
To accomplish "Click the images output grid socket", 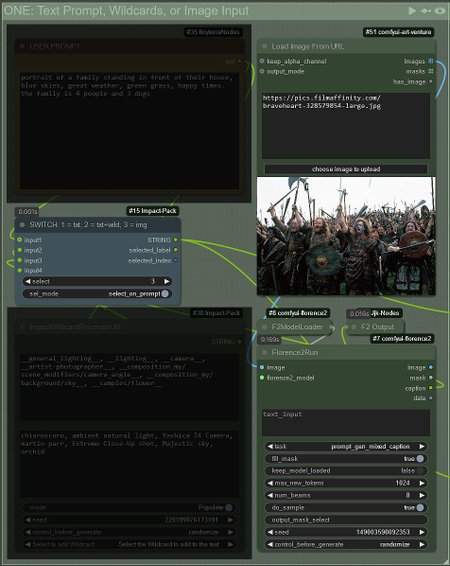I will [431, 61].
